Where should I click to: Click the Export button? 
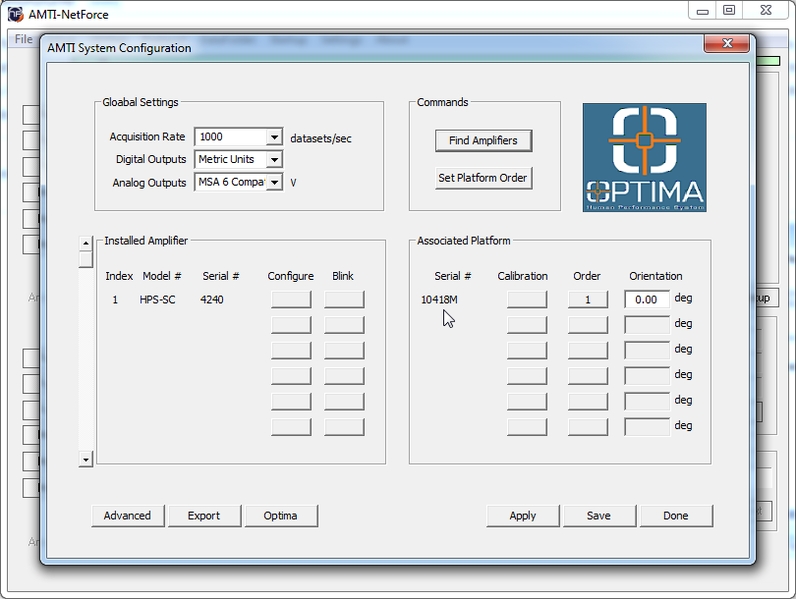point(203,516)
